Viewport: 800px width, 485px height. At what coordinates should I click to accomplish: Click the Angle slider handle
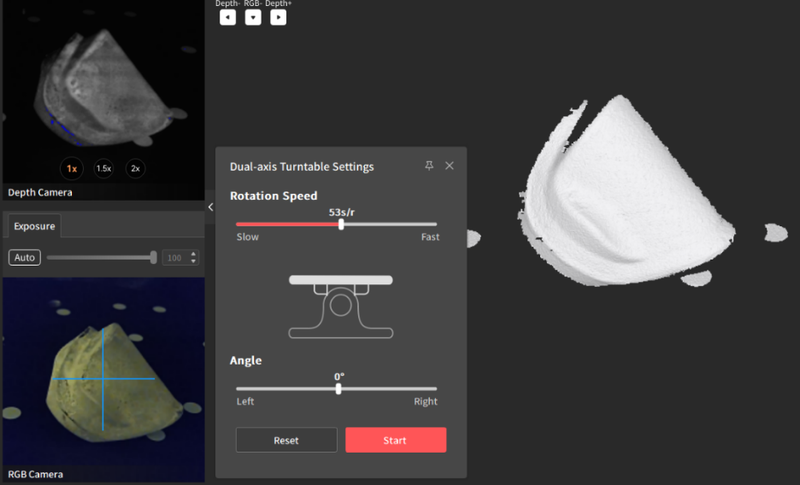(x=339, y=388)
